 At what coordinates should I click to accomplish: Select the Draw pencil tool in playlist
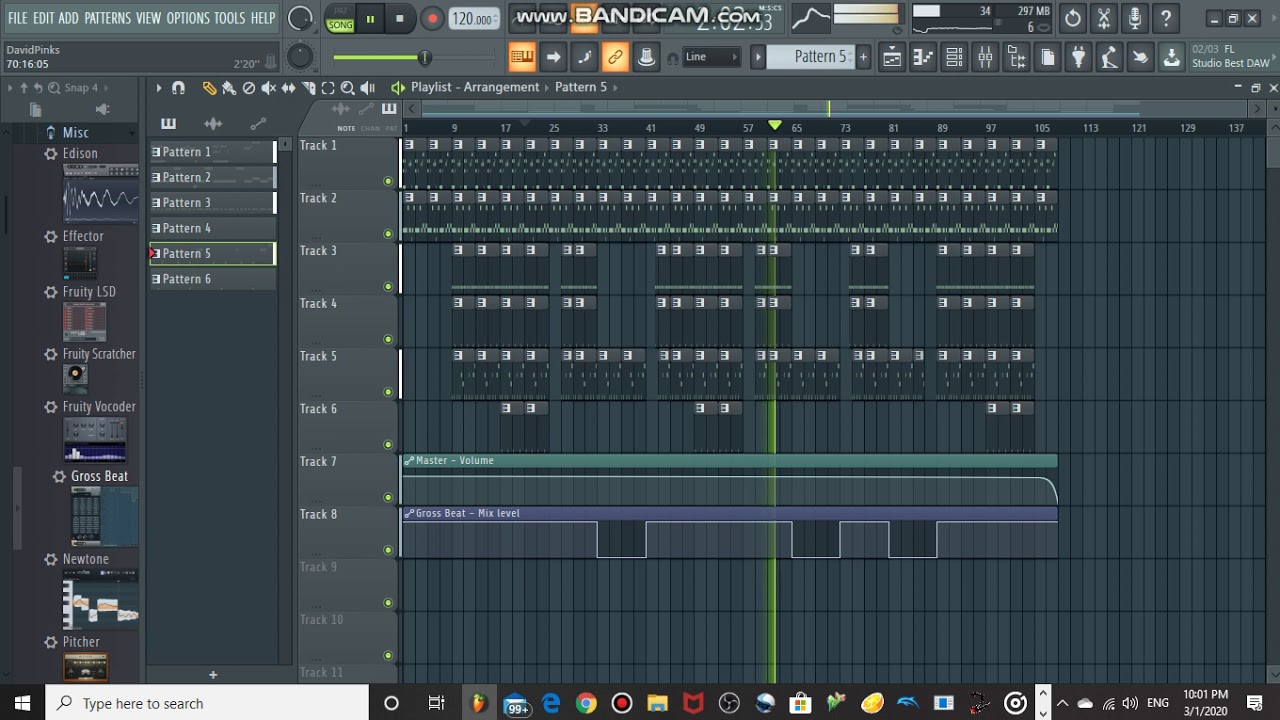tap(209, 88)
